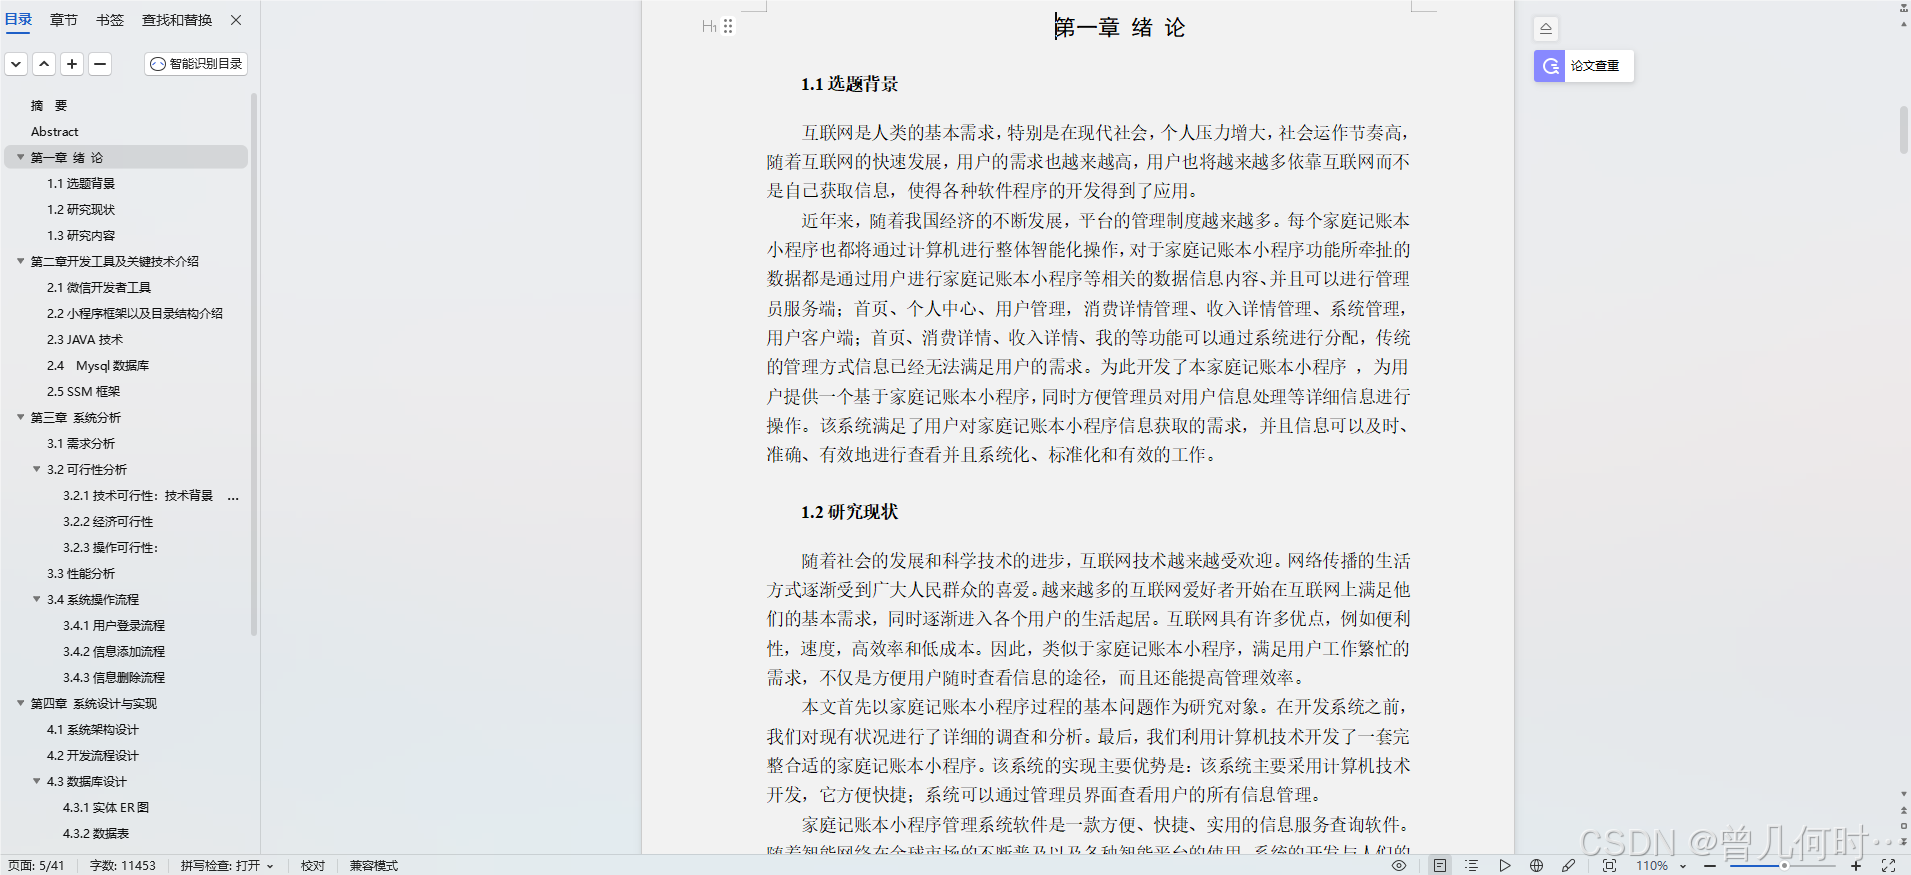Jump to 2.1 微信开发者工具 heading
1911x875 pixels.
pos(99,287)
